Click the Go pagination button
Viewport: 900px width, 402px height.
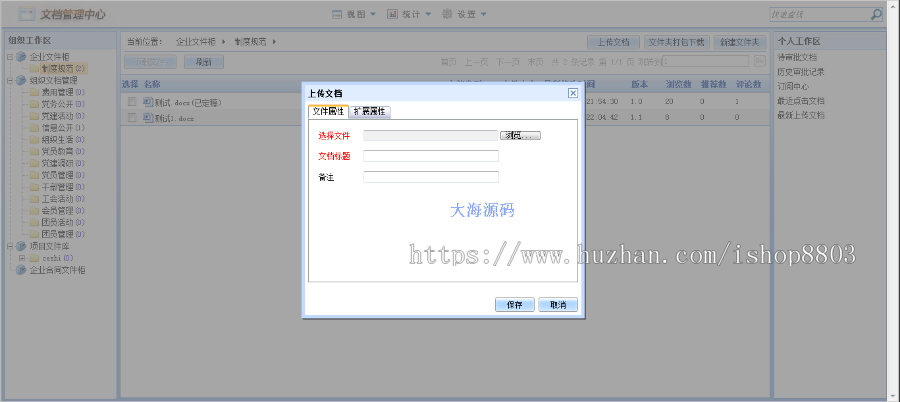point(759,61)
